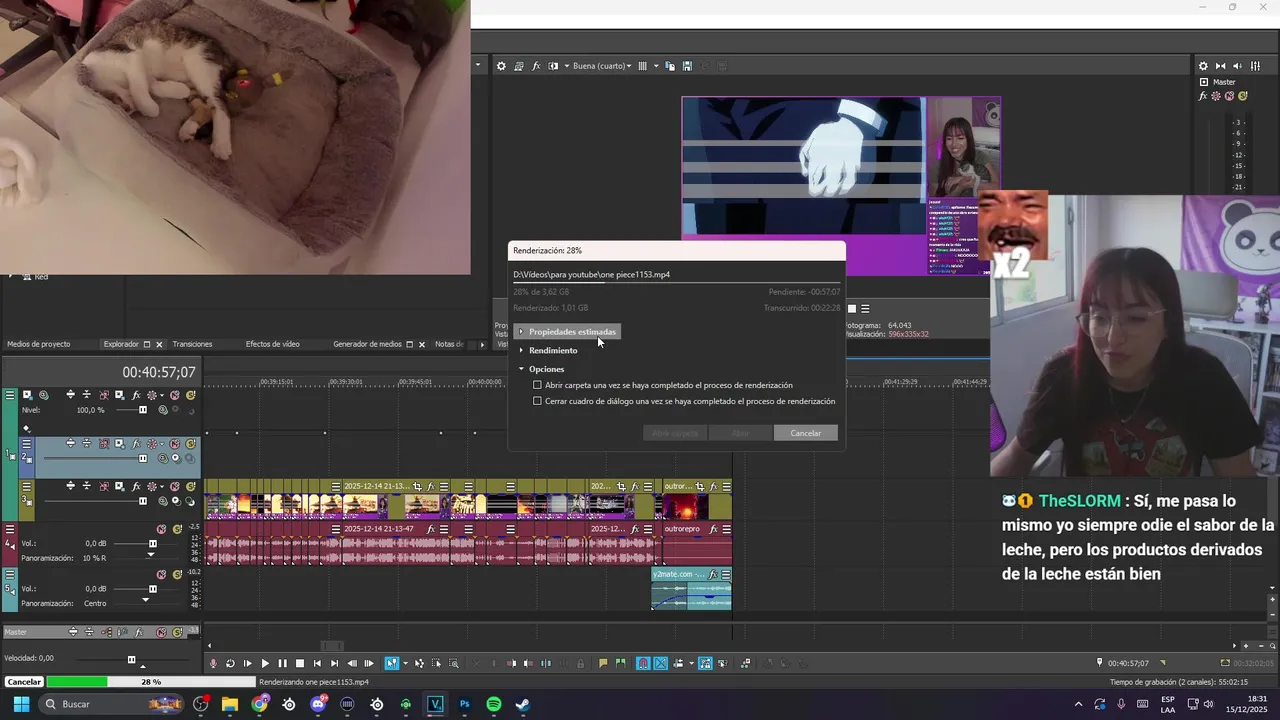Open track 4 hamburger menu

[x=10, y=529]
